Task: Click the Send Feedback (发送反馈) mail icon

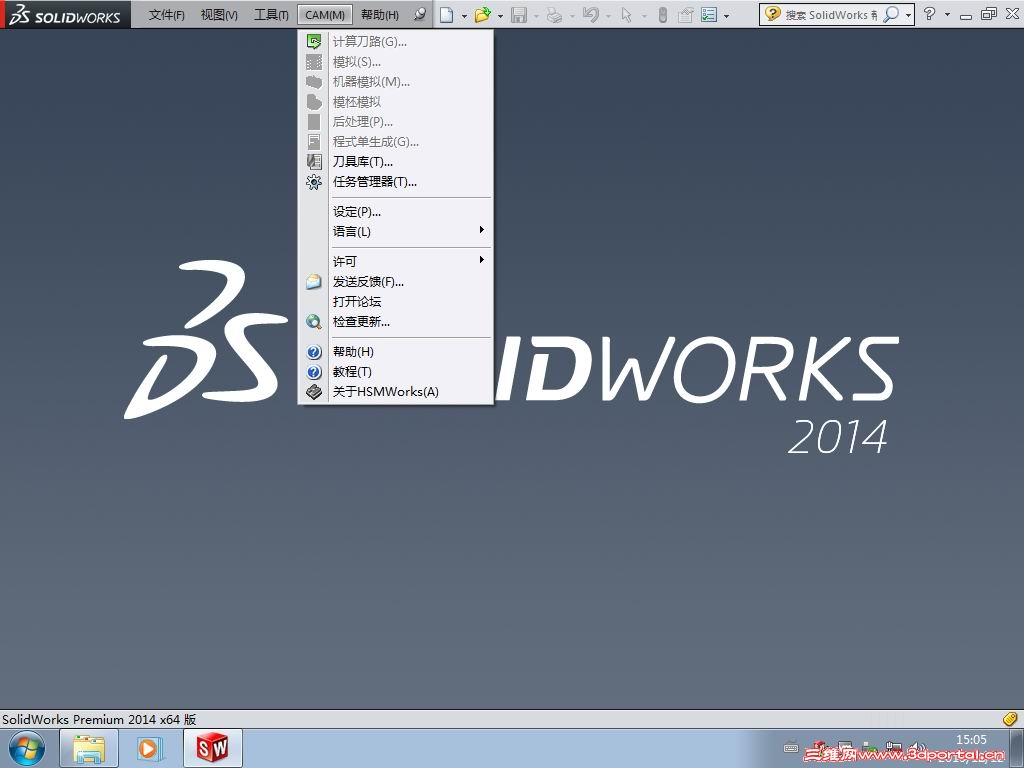Action: [x=314, y=282]
